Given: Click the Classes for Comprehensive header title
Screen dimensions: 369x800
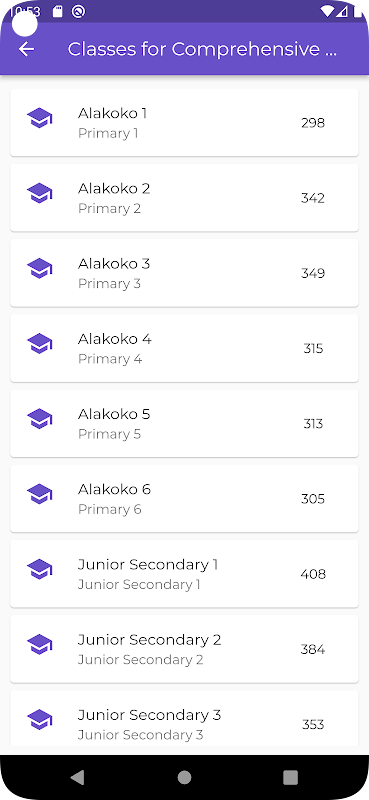Looking at the screenshot, I should pyautogui.click(x=202, y=49).
